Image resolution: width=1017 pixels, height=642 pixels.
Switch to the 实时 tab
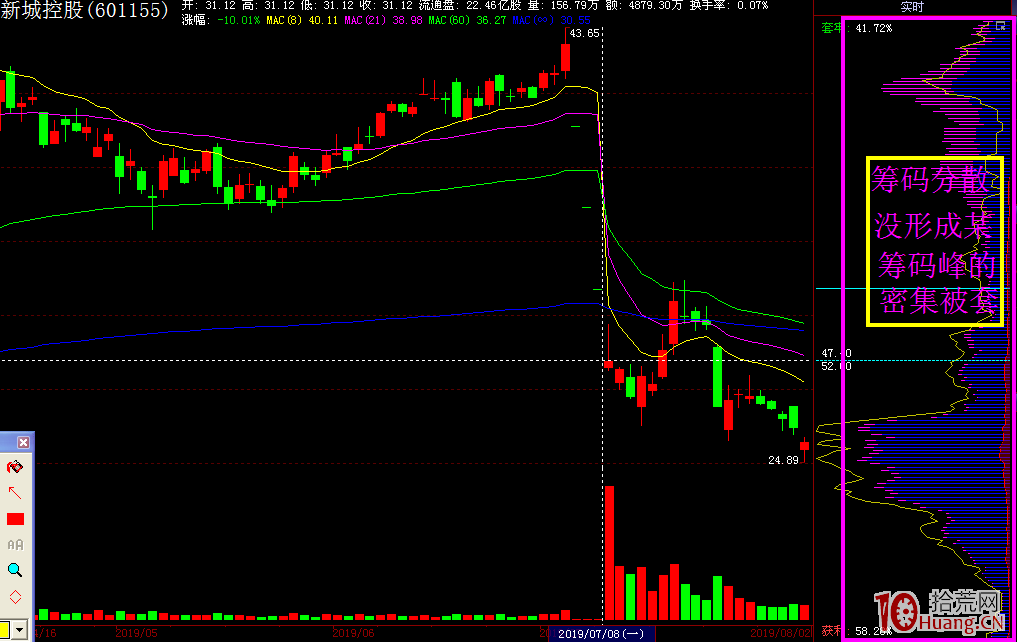pyautogui.click(x=912, y=7)
